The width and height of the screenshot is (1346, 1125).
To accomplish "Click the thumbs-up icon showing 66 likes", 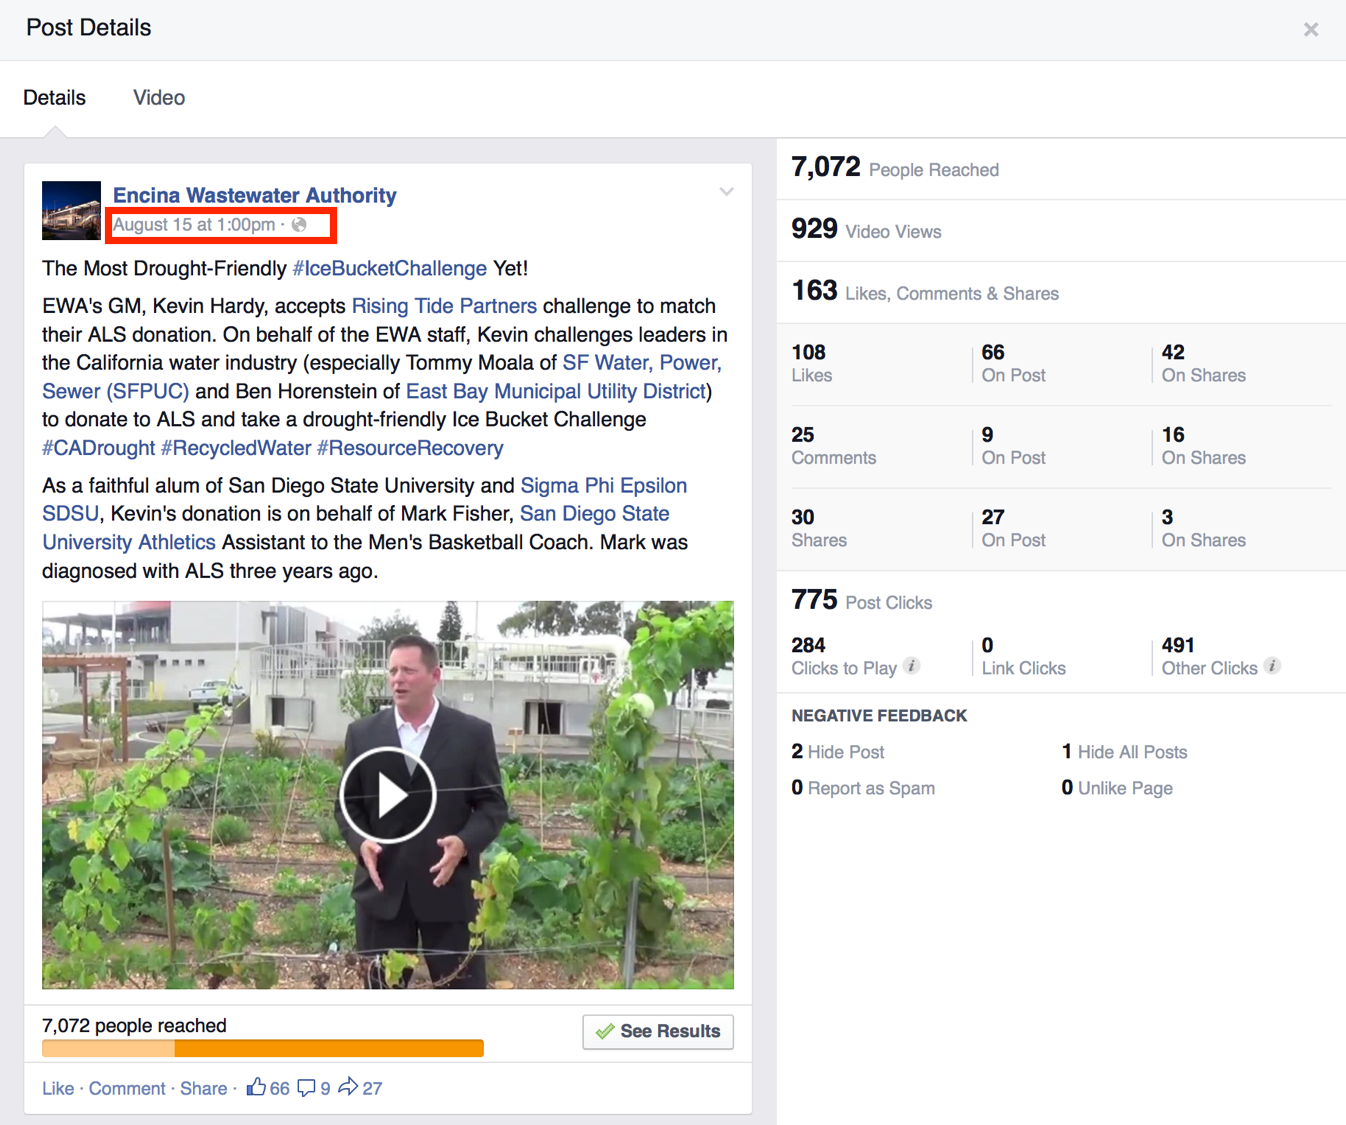I will tap(256, 1087).
